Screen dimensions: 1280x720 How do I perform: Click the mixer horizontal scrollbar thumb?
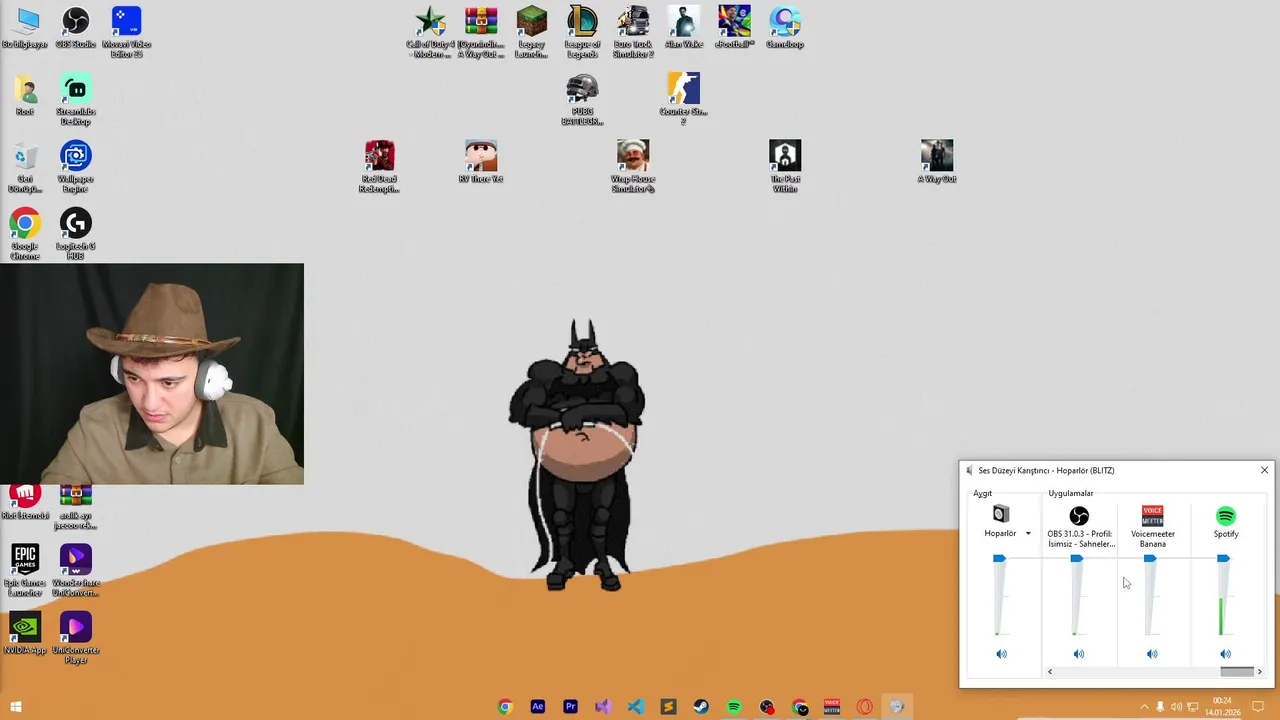coord(1237,672)
